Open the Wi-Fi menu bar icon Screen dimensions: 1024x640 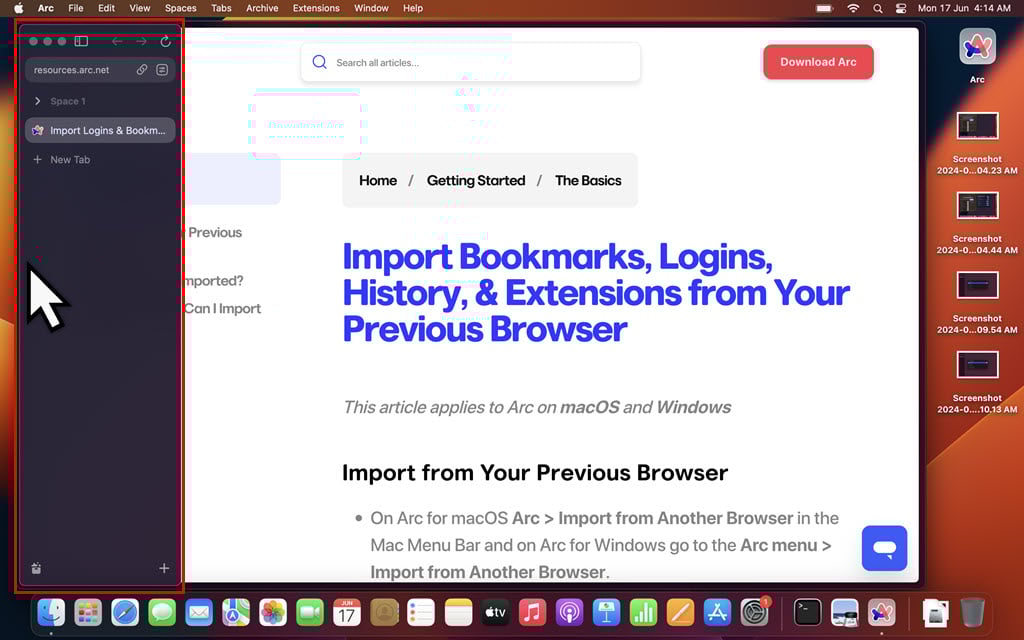853,8
